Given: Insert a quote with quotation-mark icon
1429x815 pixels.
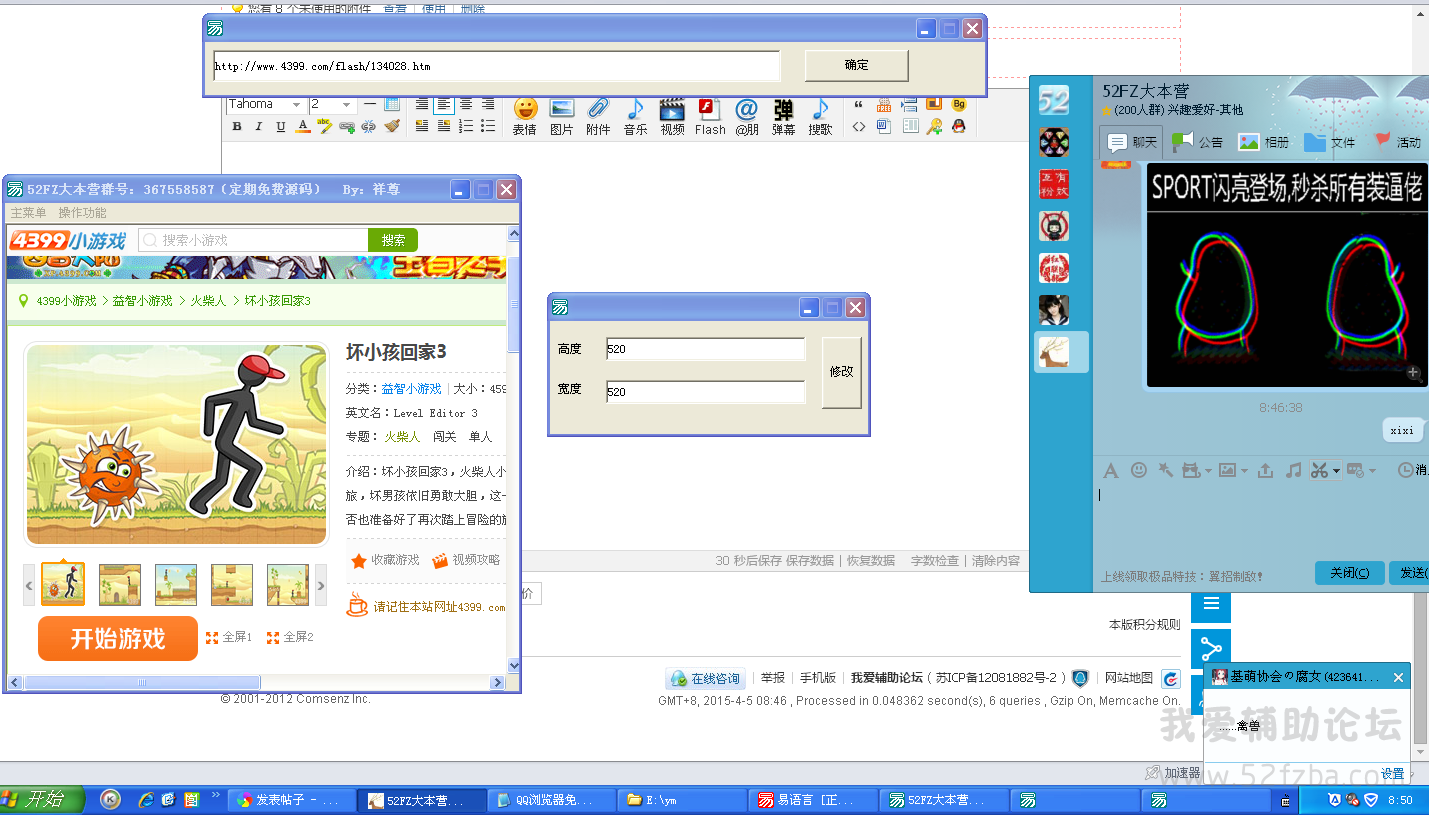Looking at the screenshot, I should pos(859,104).
